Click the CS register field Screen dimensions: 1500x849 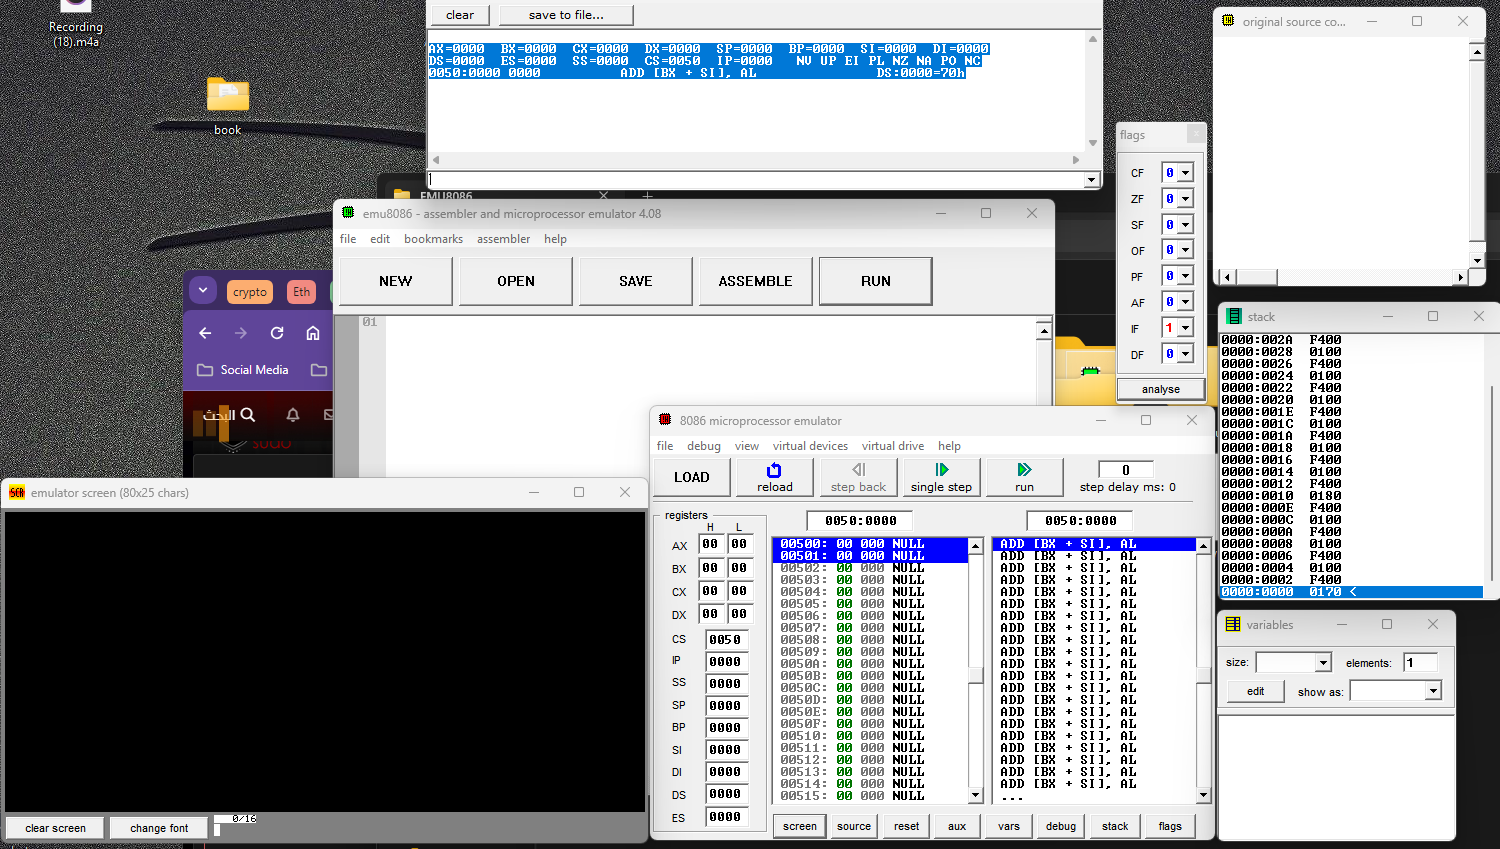click(x=726, y=640)
